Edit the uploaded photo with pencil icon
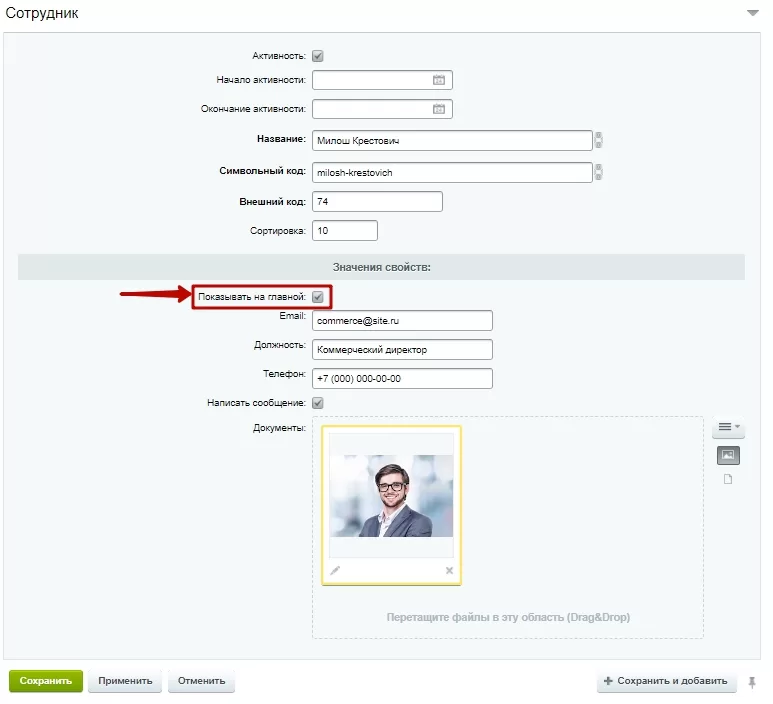Image resolution: width=773 pixels, height=704 pixels. [x=335, y=570]
